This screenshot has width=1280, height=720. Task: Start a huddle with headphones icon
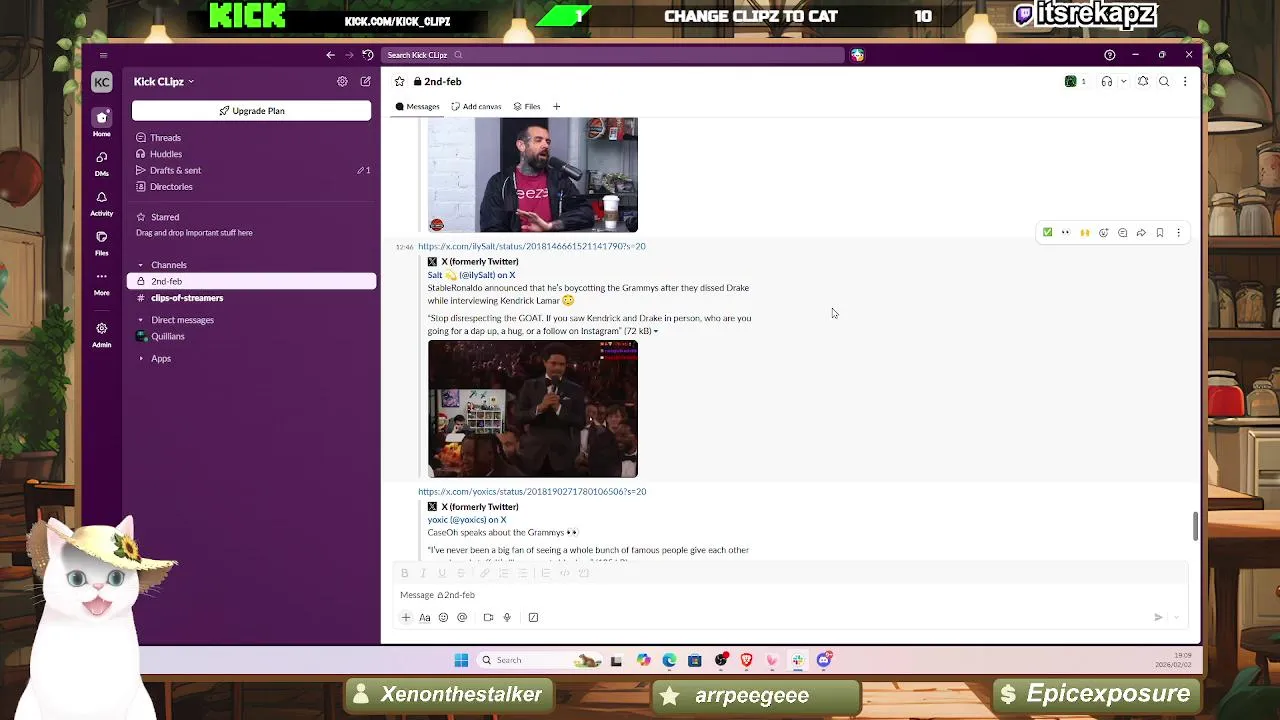1107,82
